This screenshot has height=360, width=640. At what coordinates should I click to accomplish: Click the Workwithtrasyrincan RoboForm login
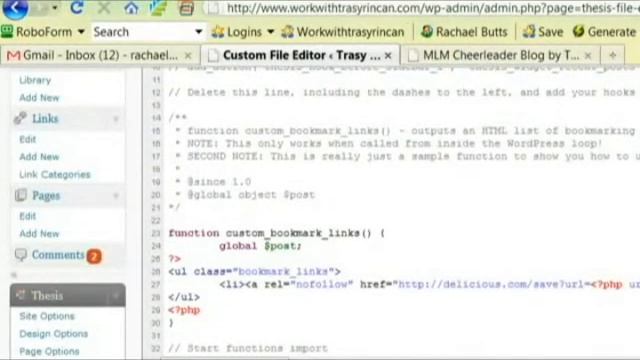point(343,32)
